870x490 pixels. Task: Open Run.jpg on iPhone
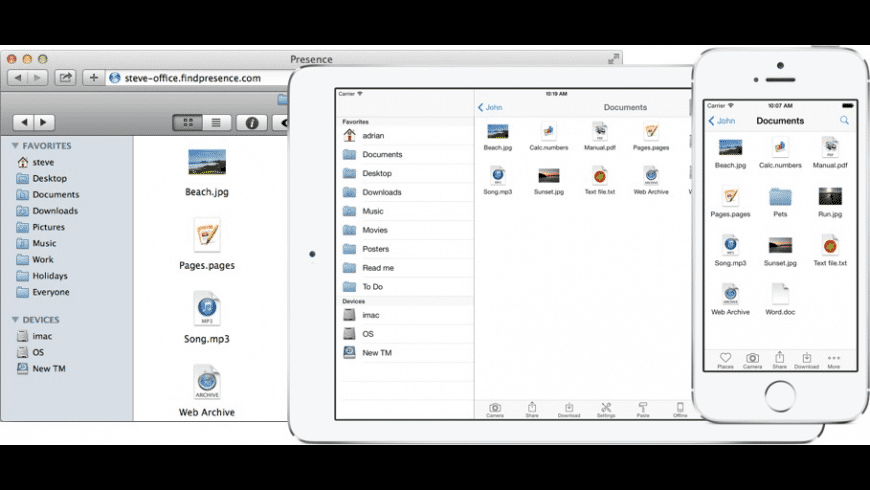tap(830, 202)
